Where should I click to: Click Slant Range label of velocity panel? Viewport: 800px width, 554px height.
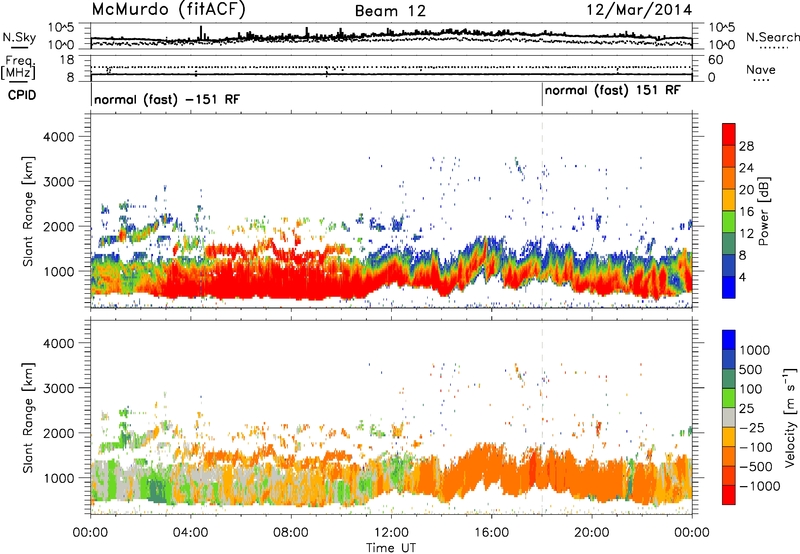click(28, 417)
